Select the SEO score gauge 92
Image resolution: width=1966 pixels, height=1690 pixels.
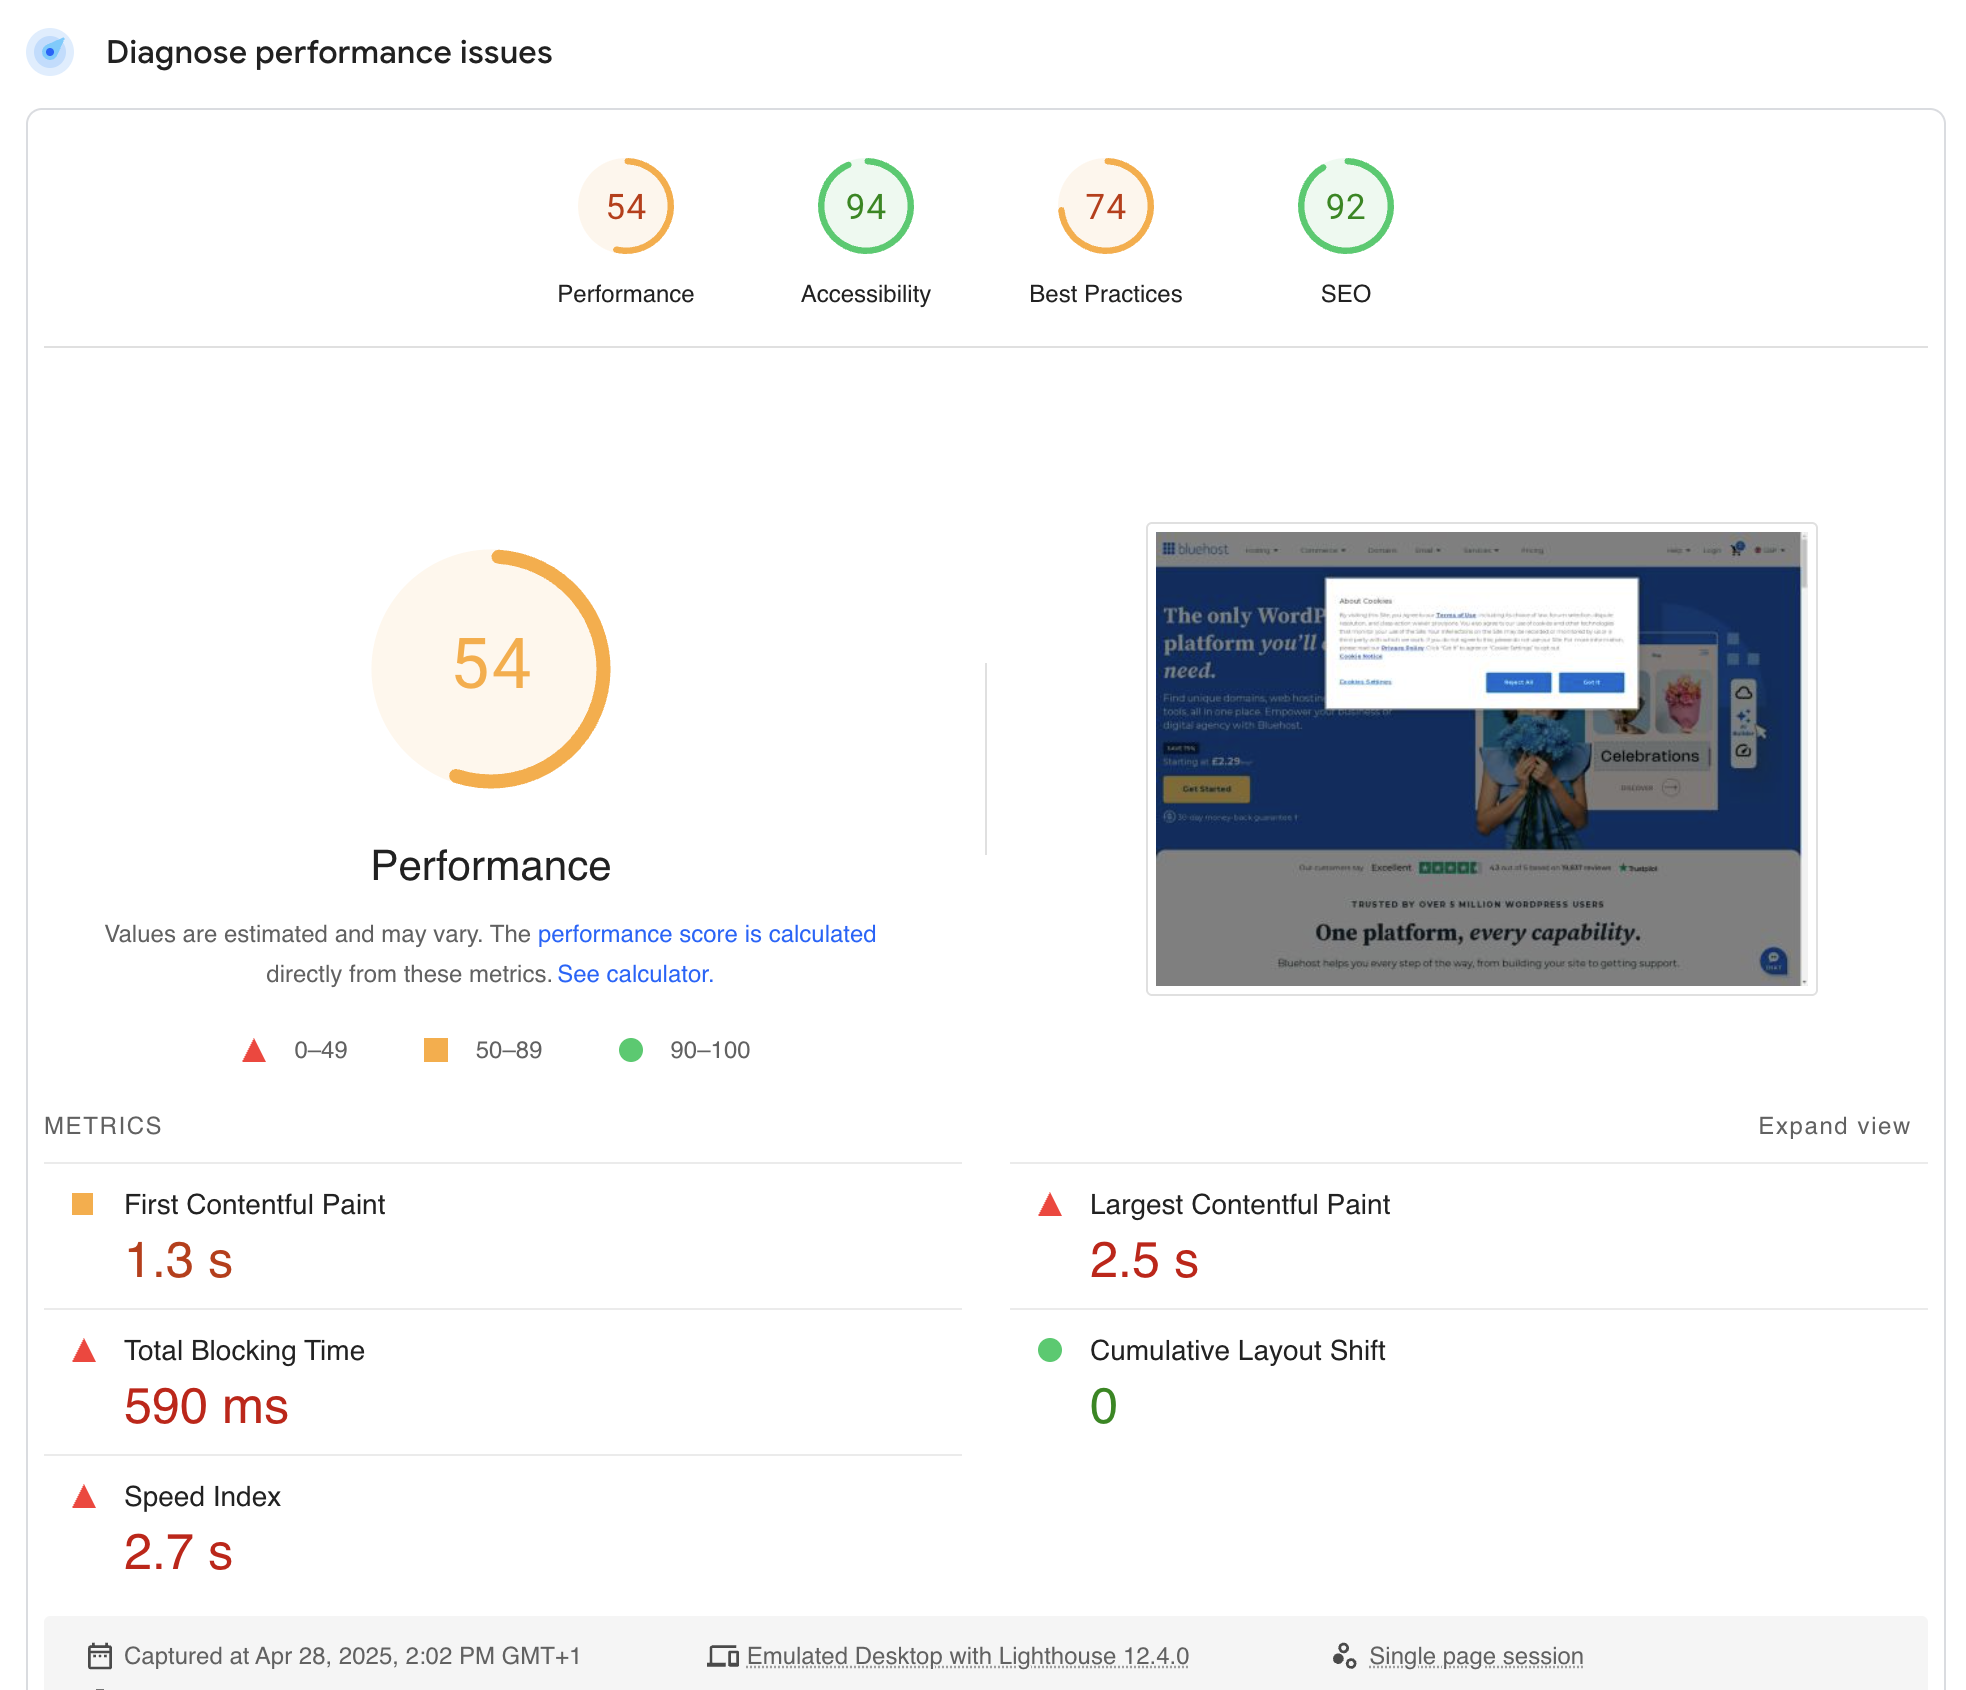click(x=1346, y=207)
